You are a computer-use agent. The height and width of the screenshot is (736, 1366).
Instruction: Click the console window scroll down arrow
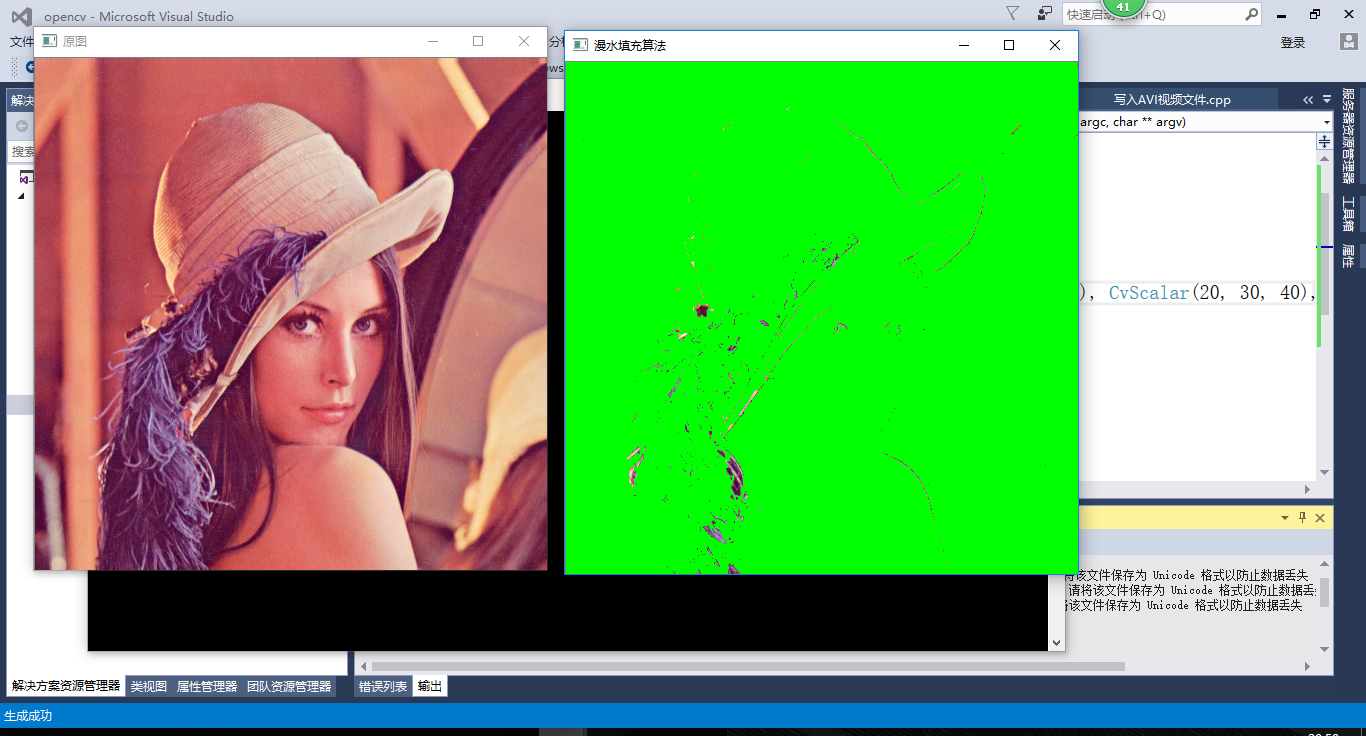point(1056,642)
